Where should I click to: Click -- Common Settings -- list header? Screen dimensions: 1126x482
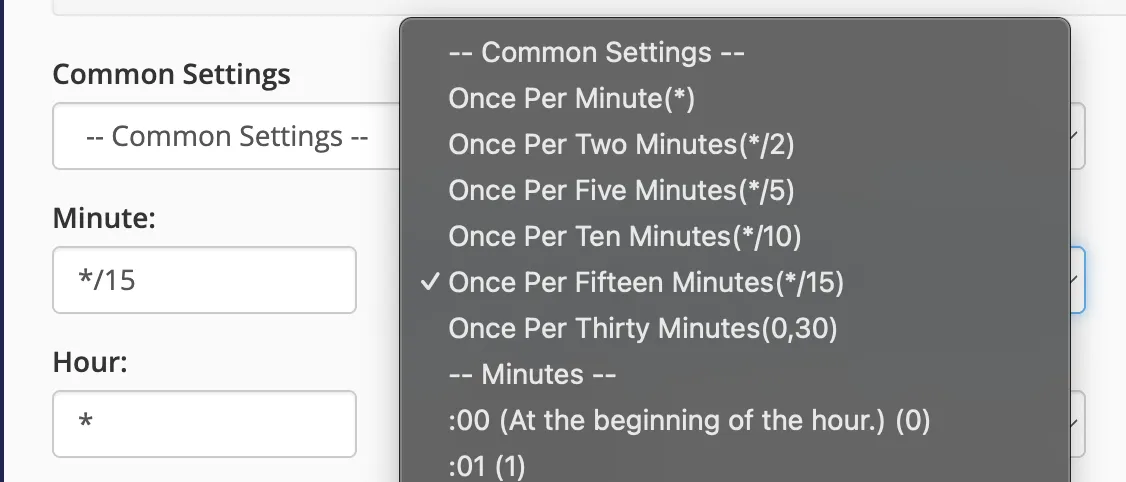click(x=597, y=52)
